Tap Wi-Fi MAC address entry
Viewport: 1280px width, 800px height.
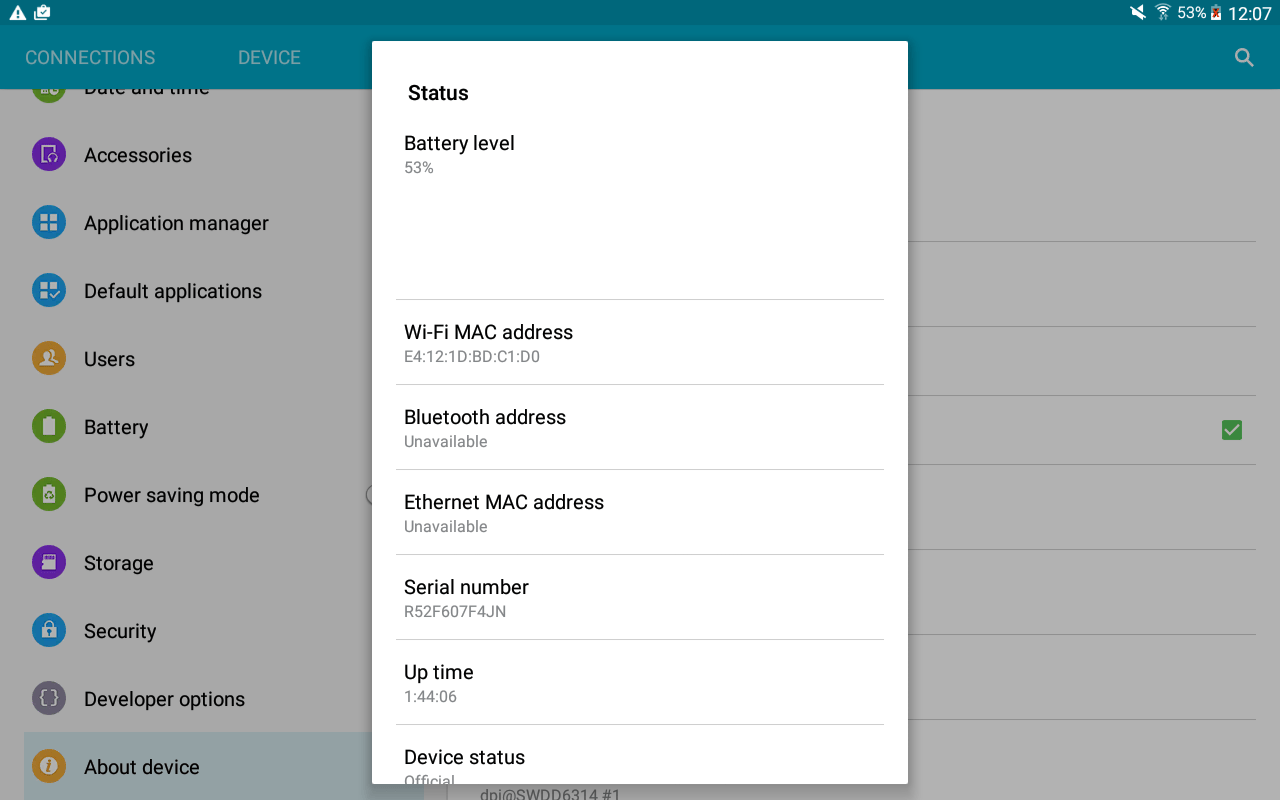(x=640, y=342)
